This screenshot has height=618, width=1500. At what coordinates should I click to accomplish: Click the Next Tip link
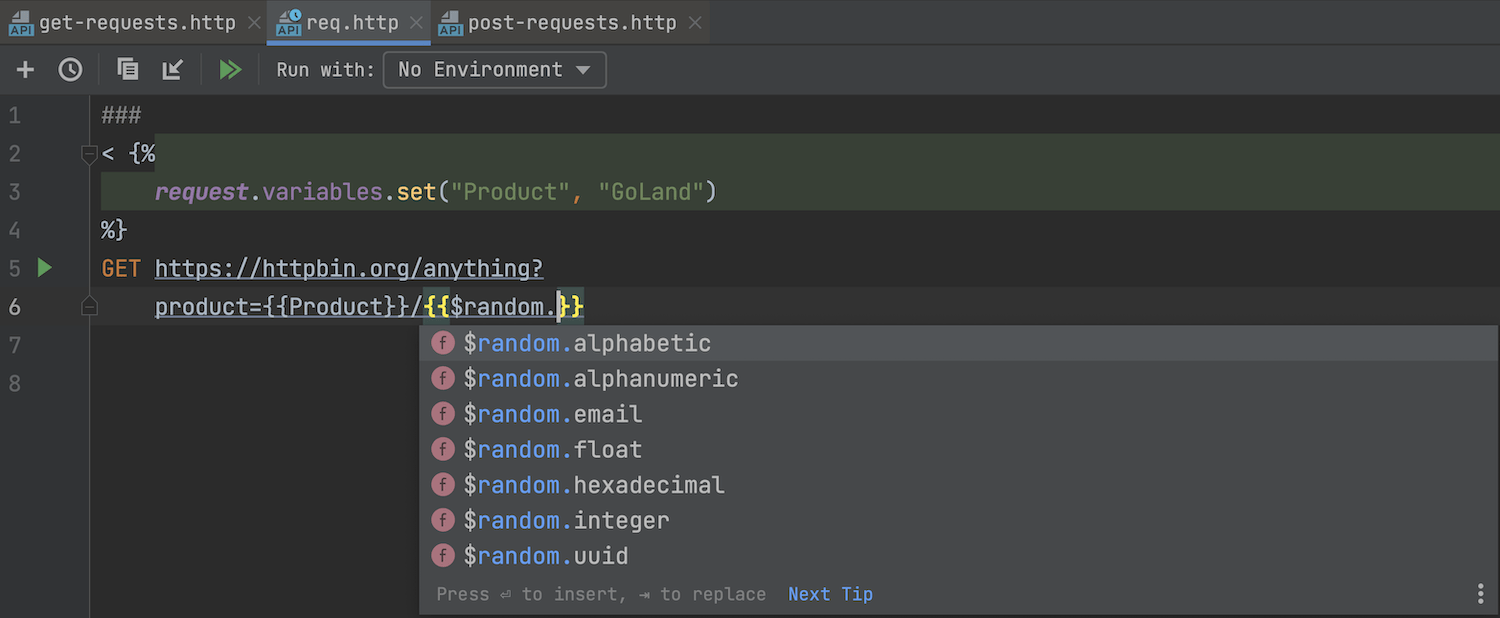tap(830, 594)
